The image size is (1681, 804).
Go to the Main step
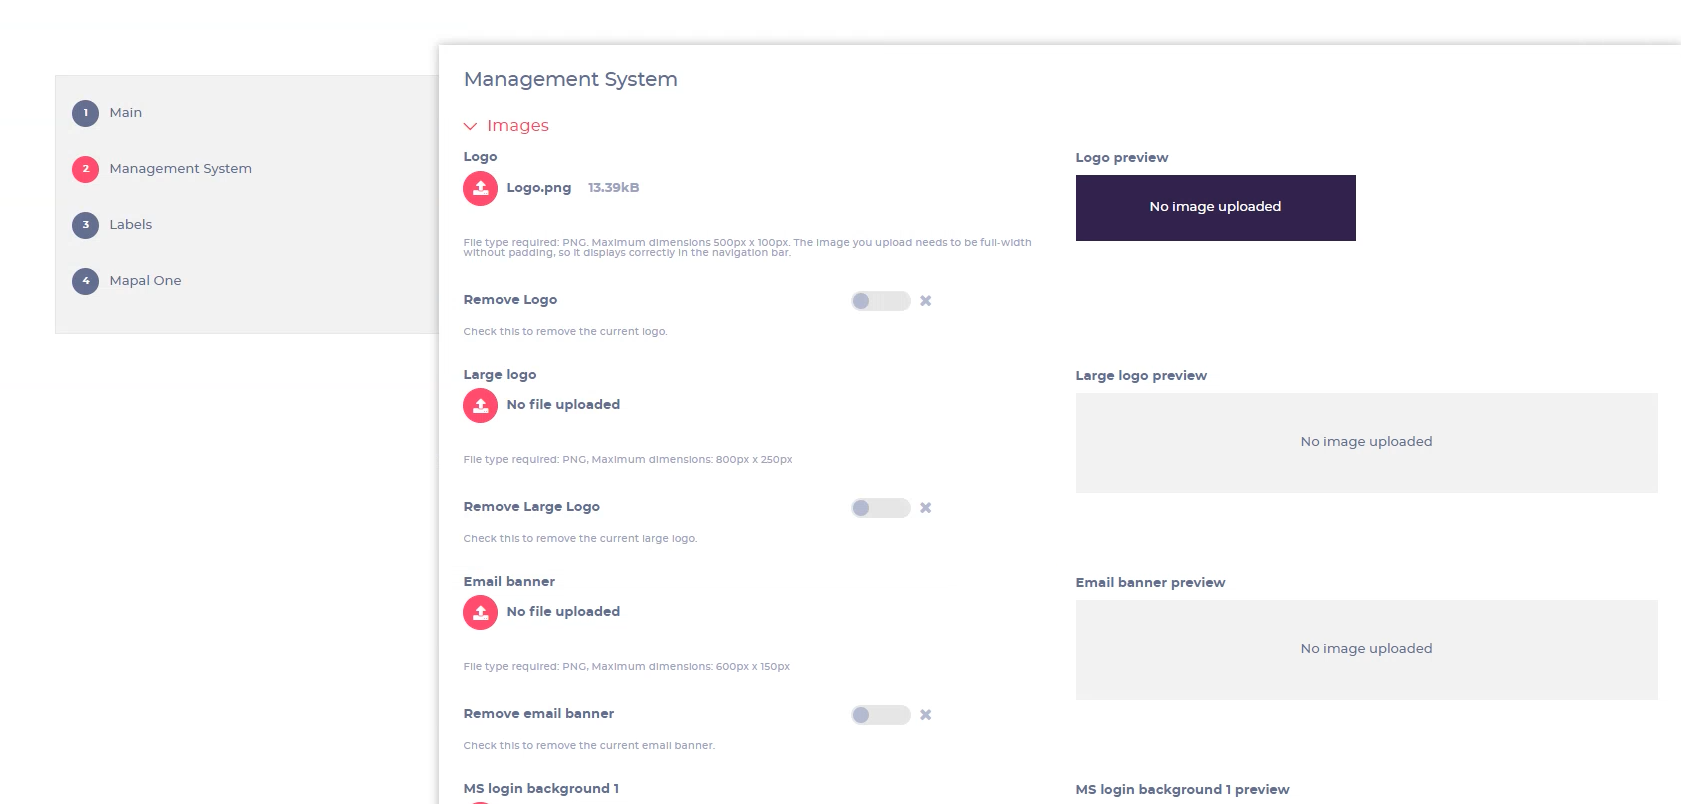(x=126, y=113)
